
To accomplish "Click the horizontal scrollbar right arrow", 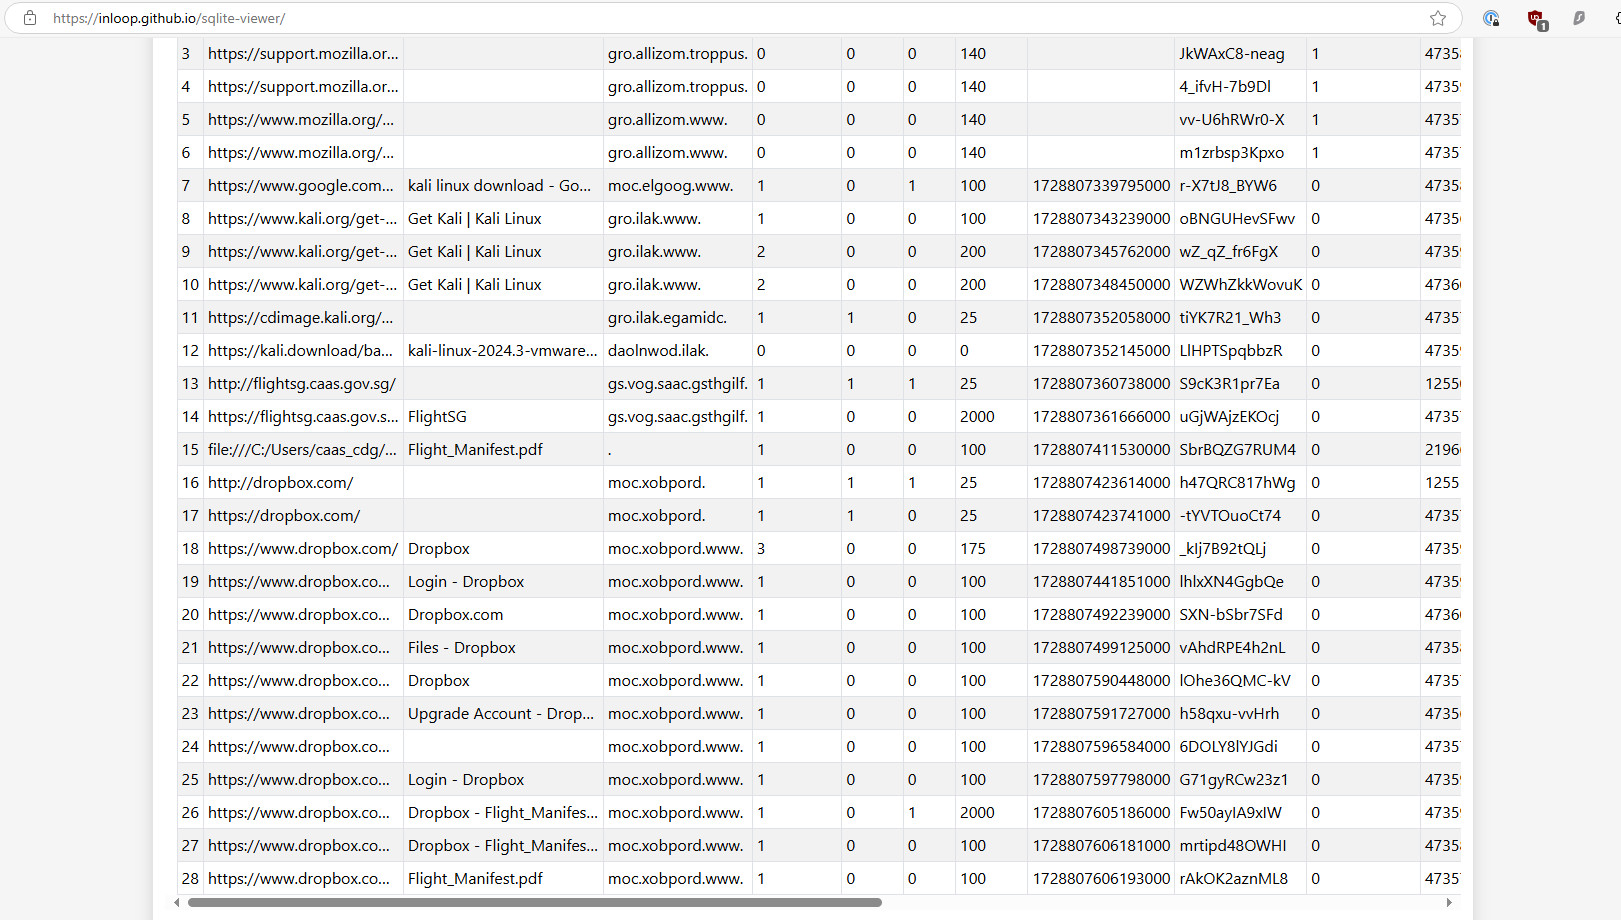I will (1449, 903).
